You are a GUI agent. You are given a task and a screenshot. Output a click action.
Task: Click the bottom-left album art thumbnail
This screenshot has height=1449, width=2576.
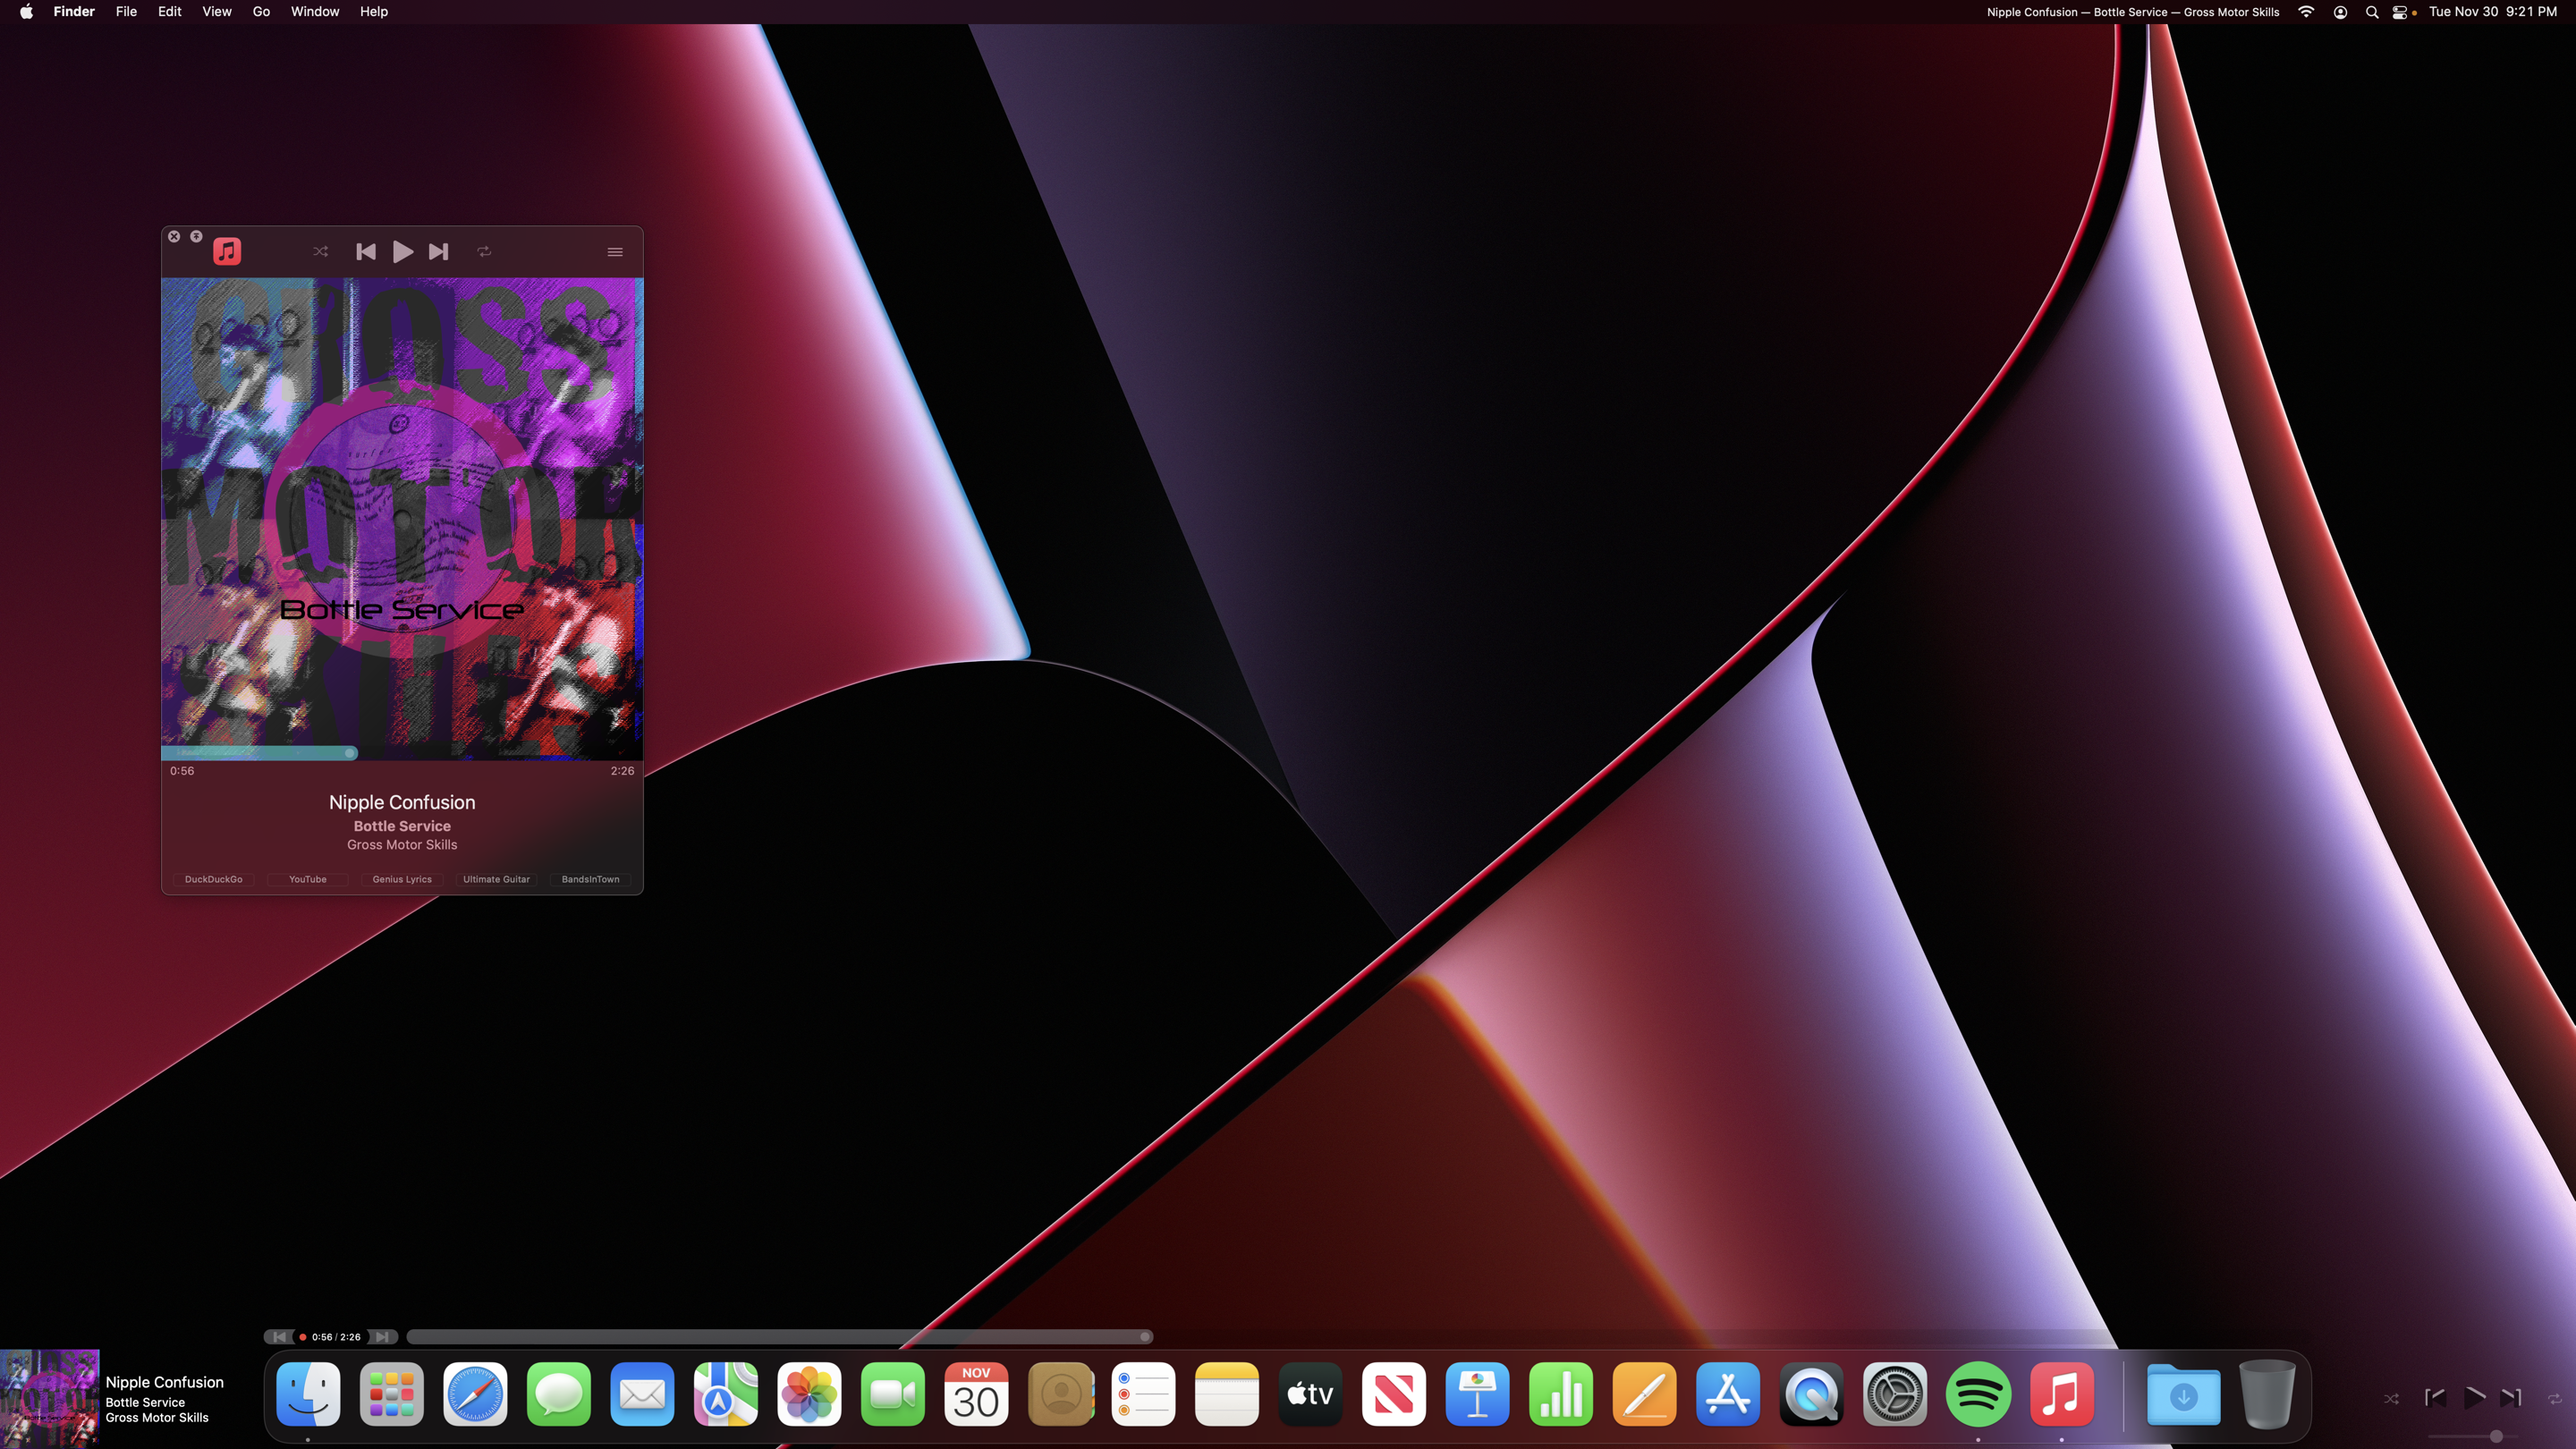click(49, 1399)
